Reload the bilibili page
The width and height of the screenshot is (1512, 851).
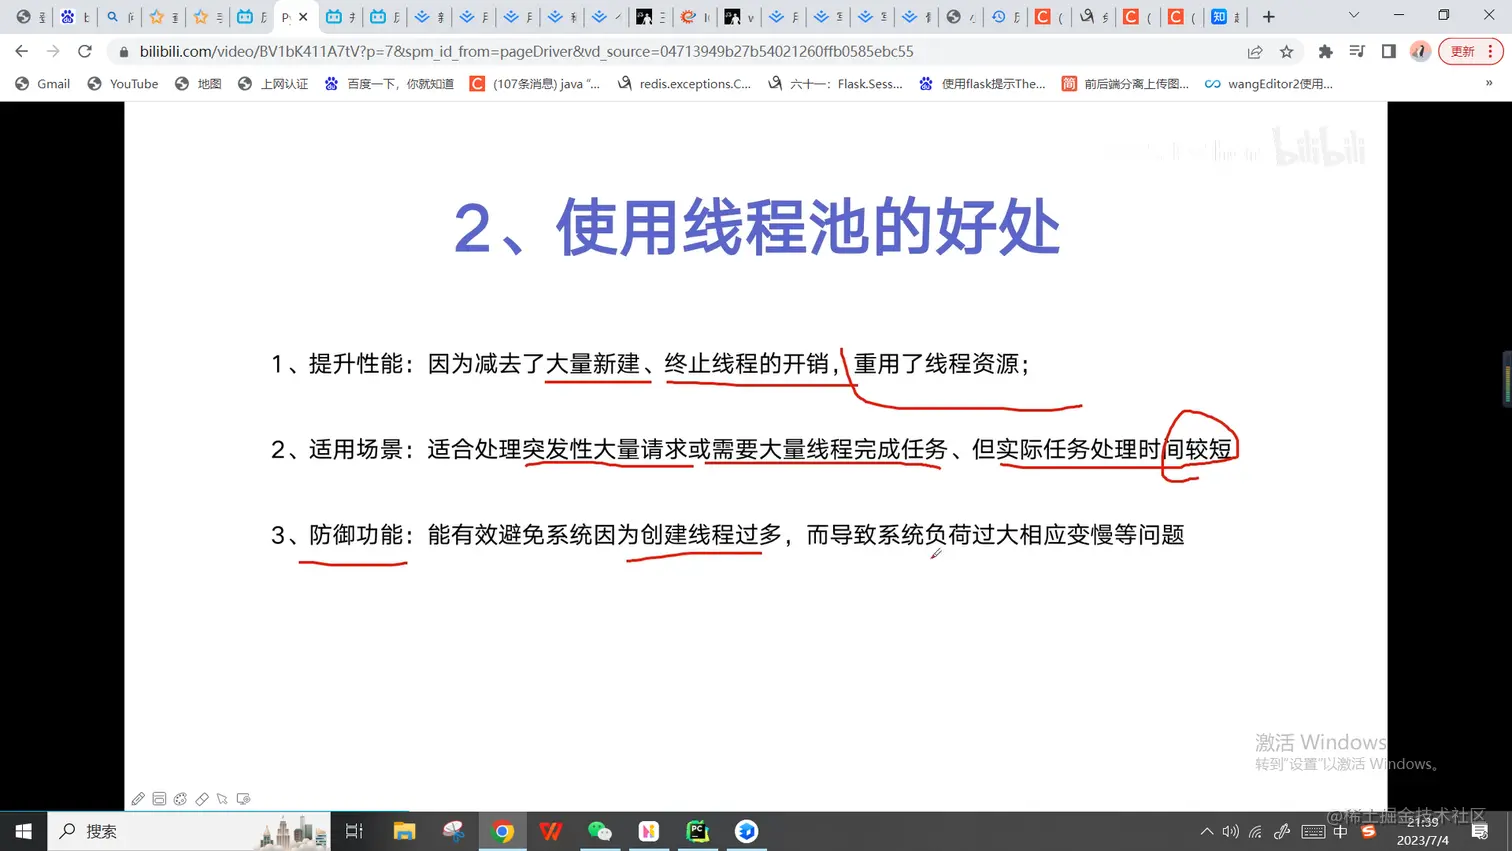[85, 51]
